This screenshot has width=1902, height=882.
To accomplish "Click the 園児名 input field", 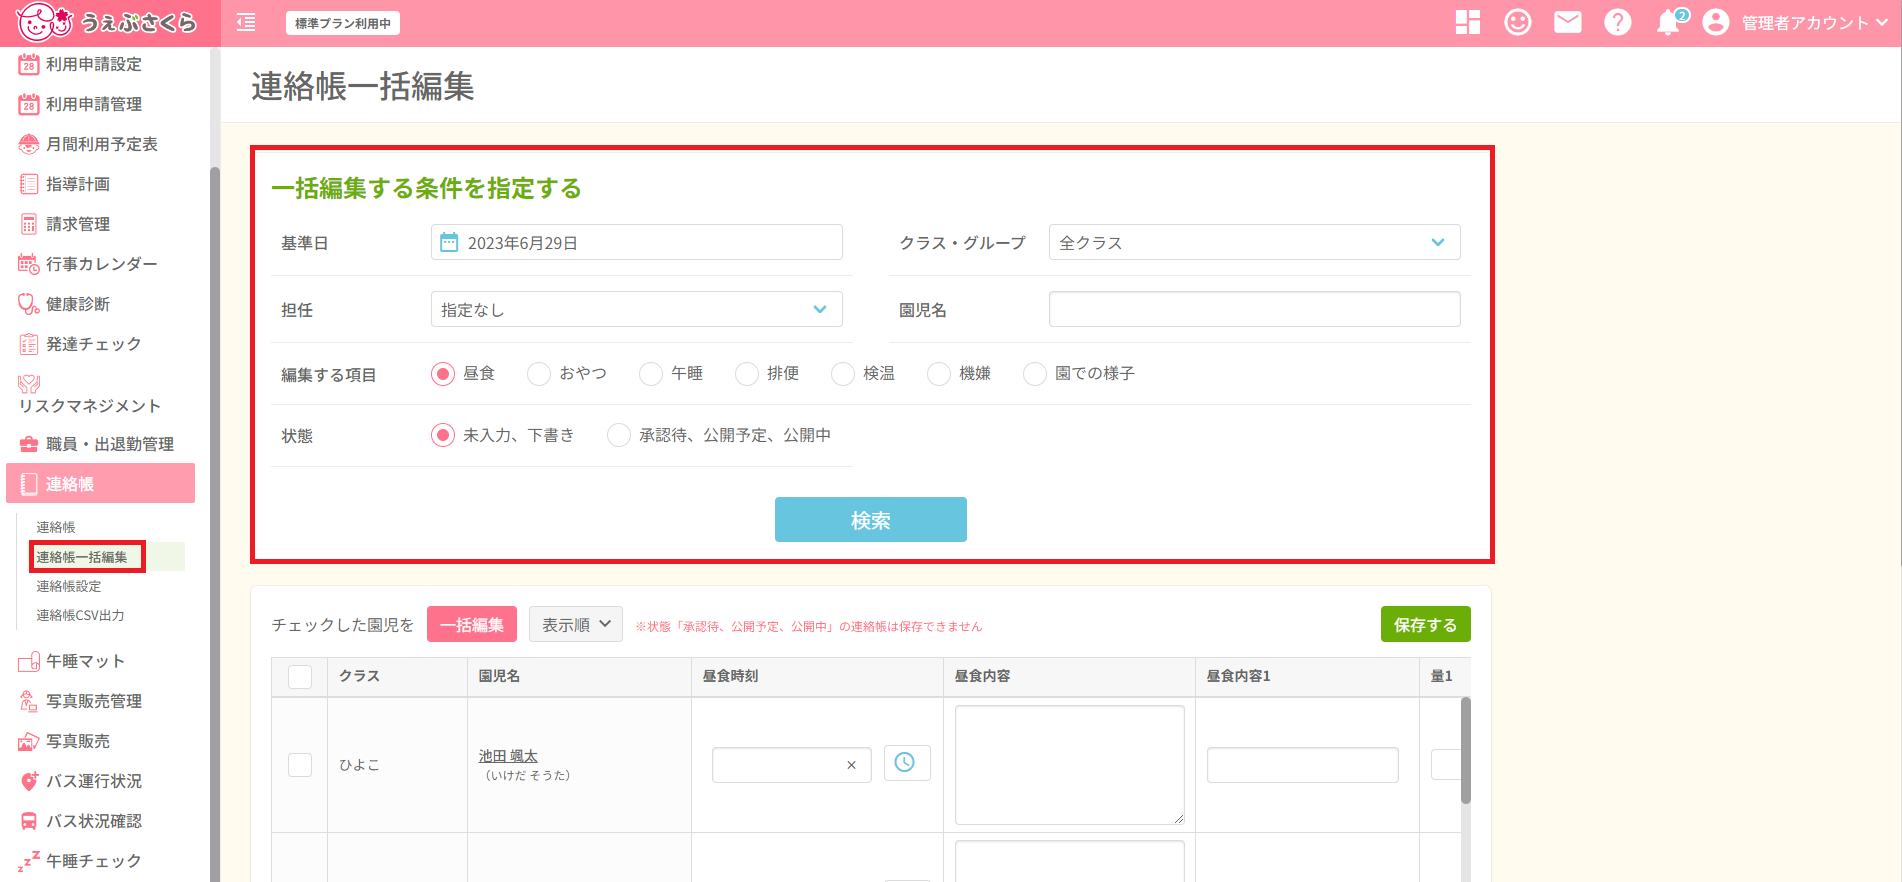I will click(1254, 309).
